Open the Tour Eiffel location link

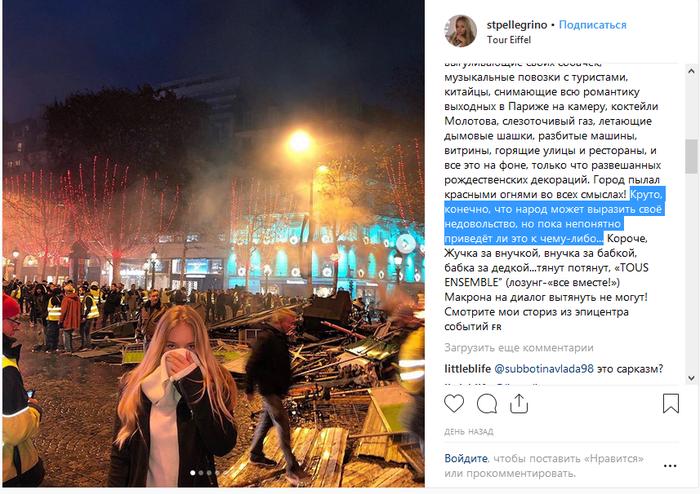click(x=509, y=40)
